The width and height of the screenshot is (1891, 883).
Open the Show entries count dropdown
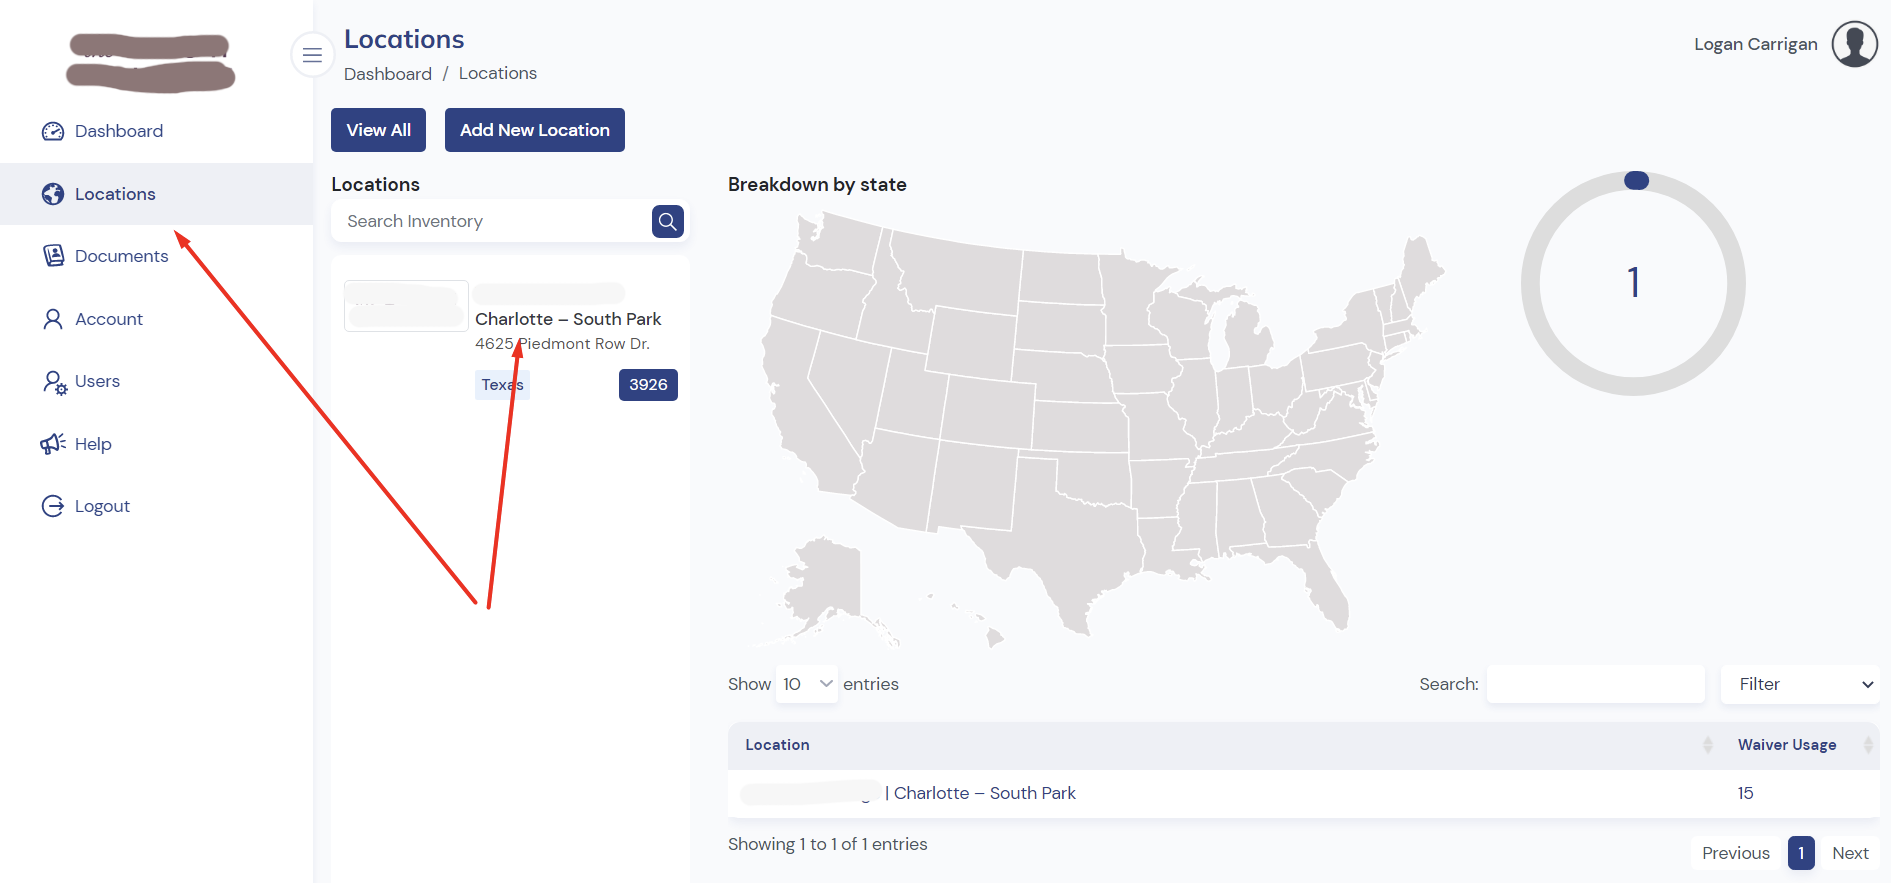tap(807, 684)
